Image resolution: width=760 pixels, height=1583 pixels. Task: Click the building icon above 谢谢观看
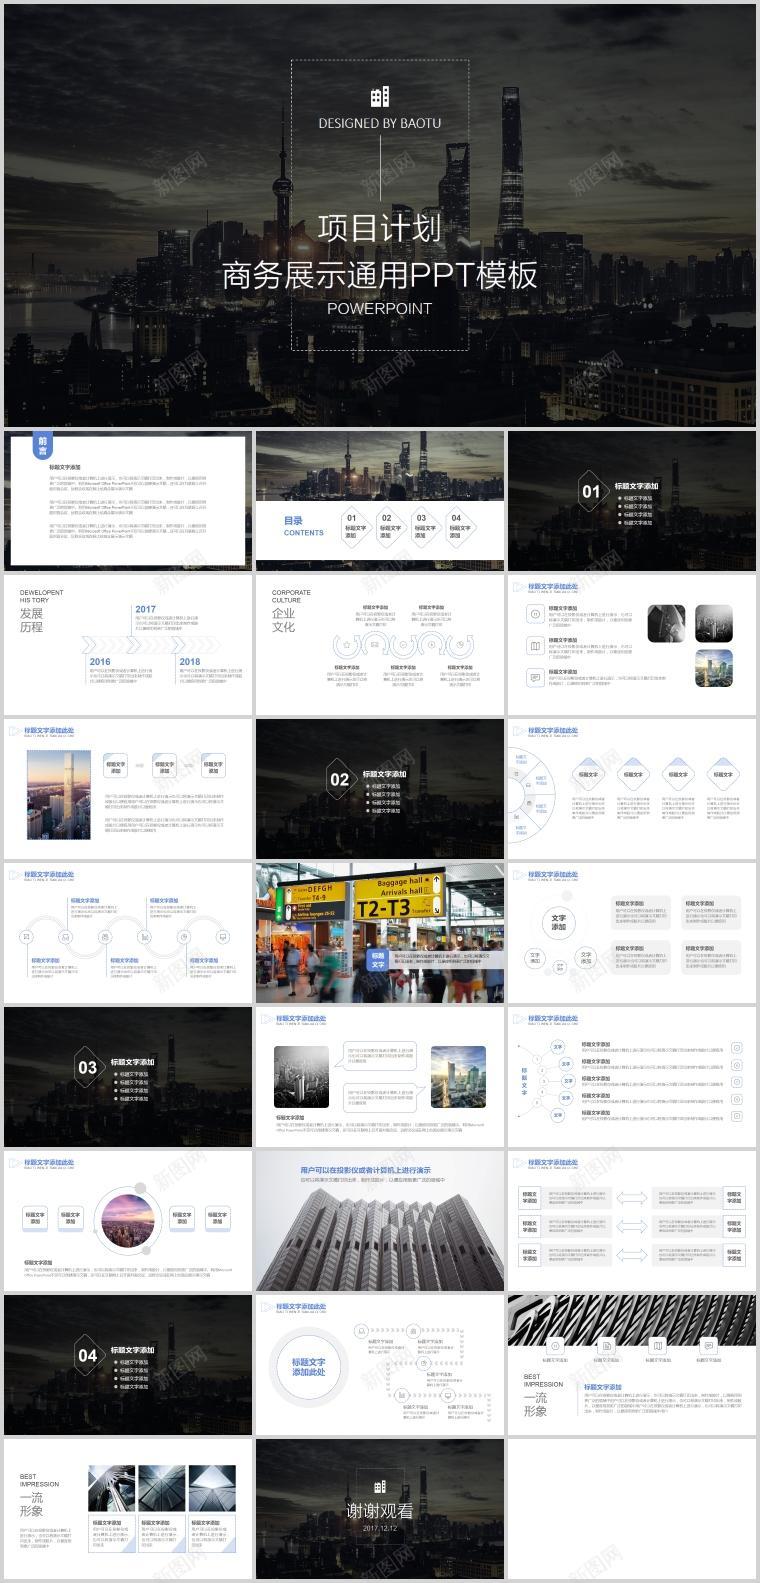pos(380,1487)
